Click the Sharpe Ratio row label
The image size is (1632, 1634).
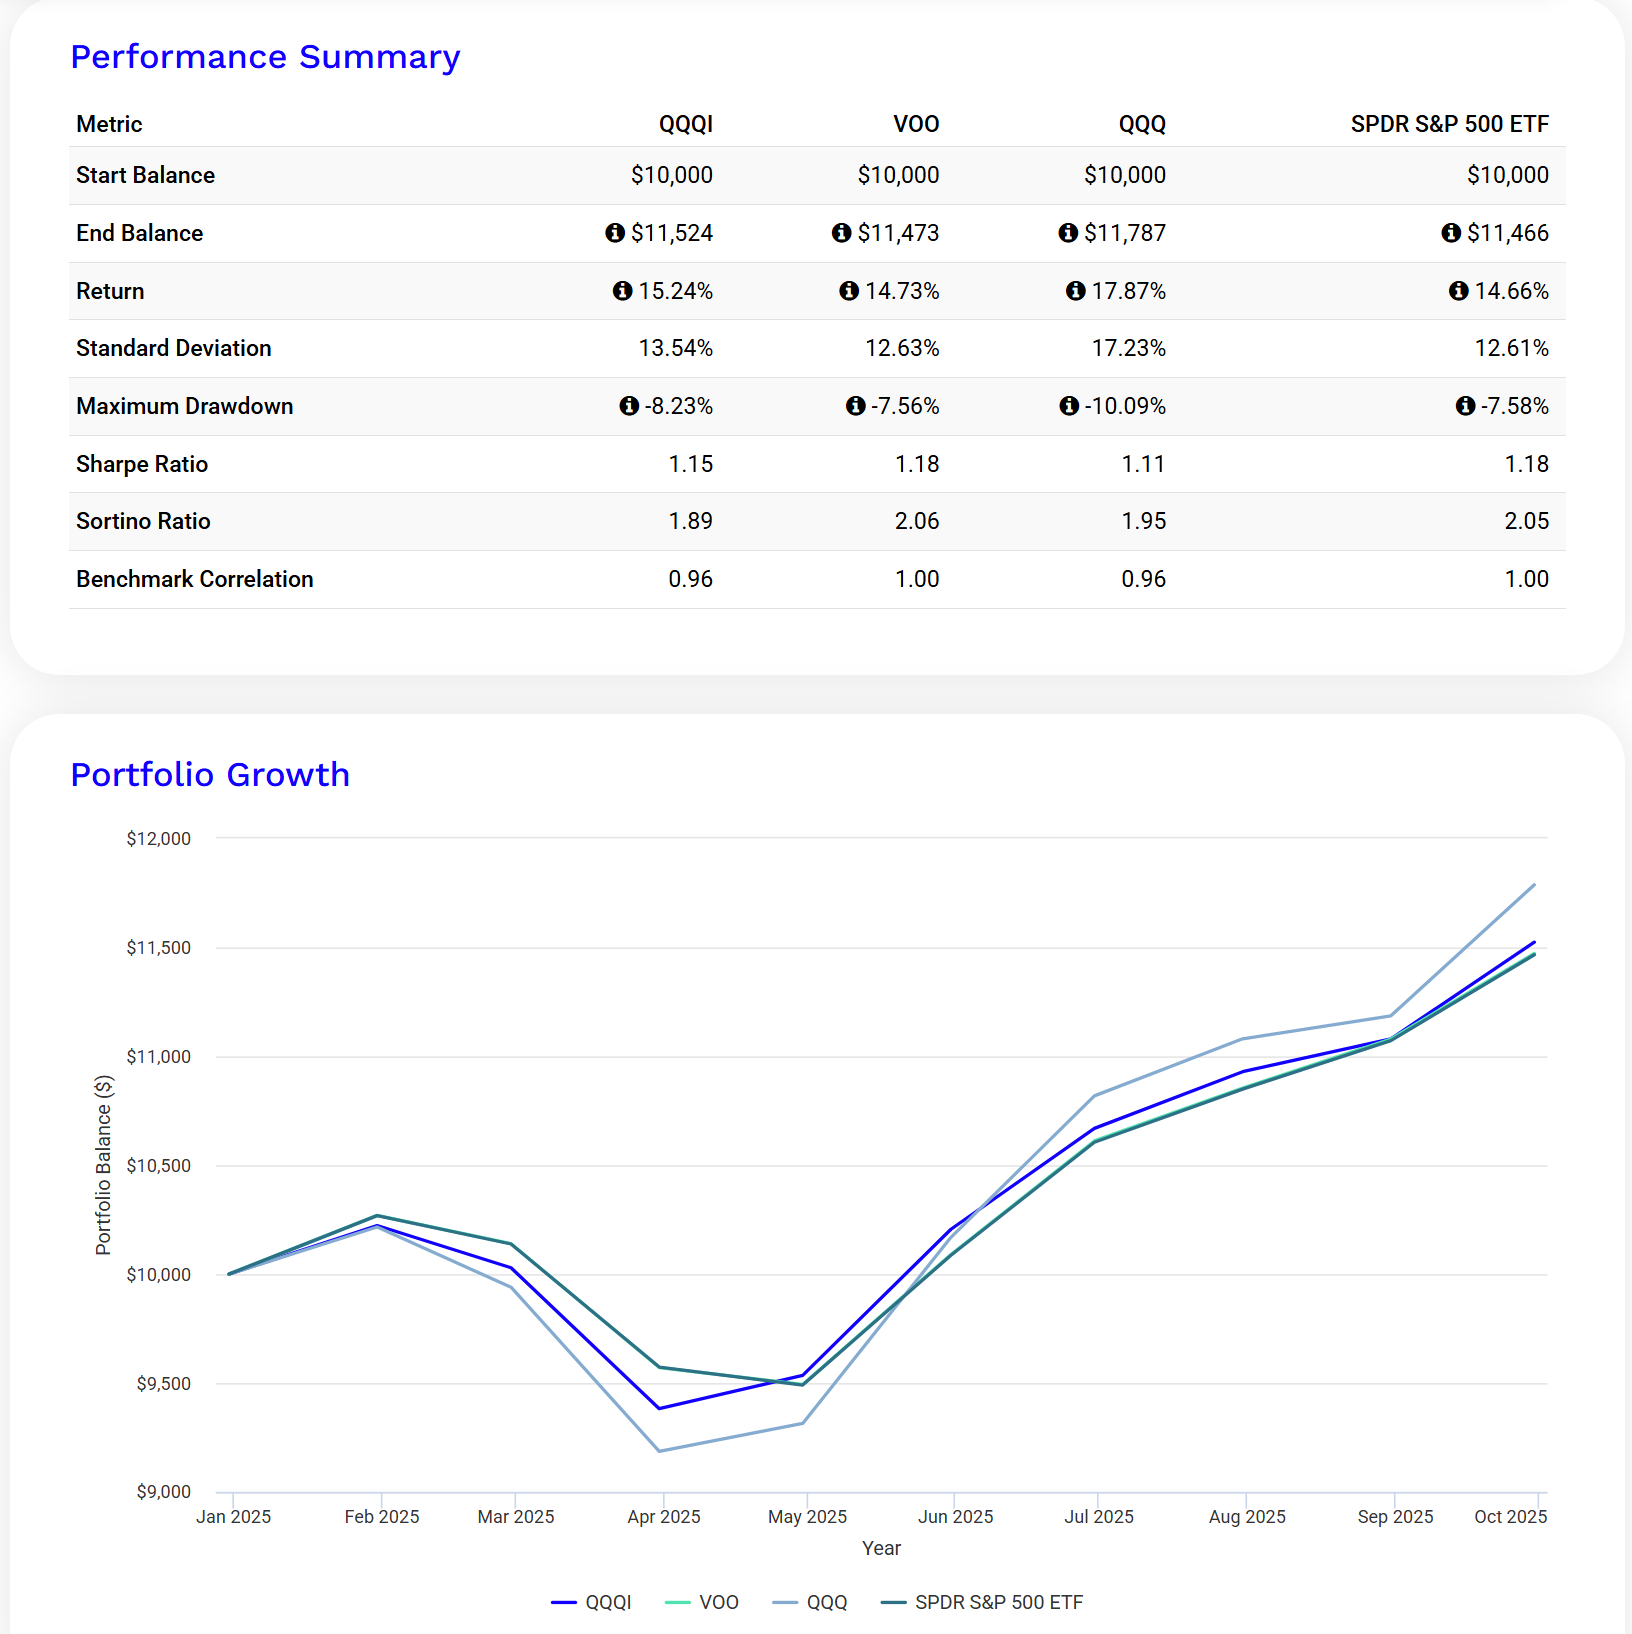coord(142,464)
